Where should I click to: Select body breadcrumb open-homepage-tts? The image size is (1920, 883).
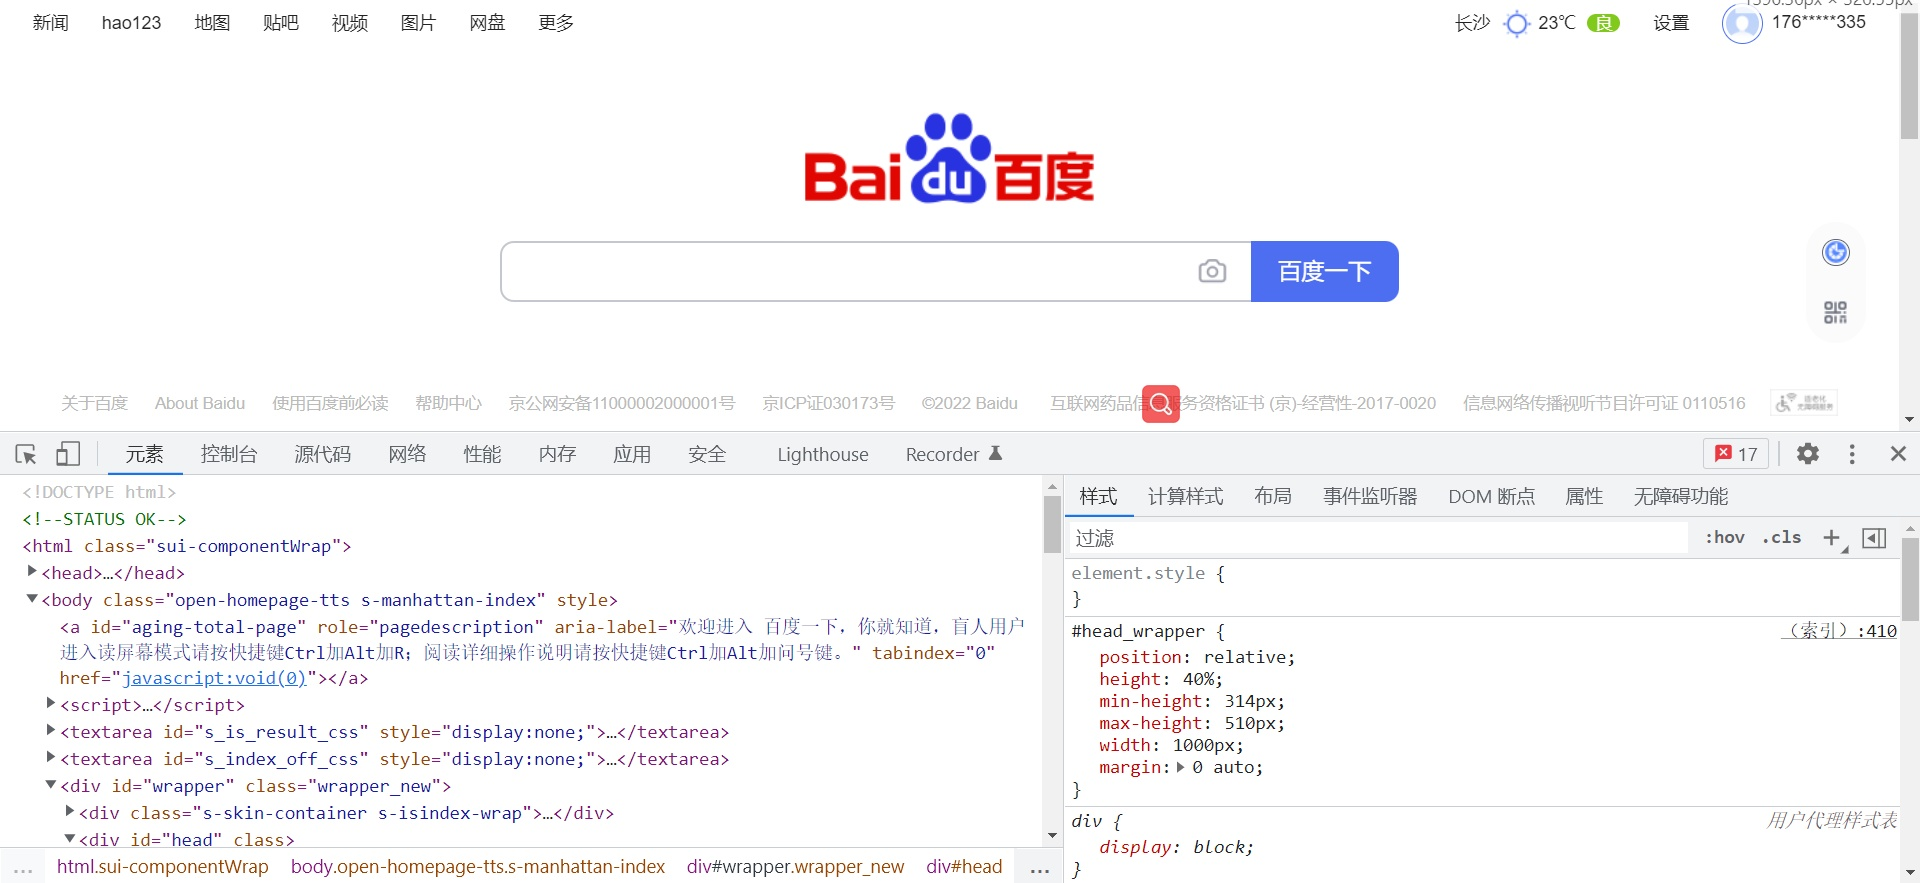pos(478,867)
